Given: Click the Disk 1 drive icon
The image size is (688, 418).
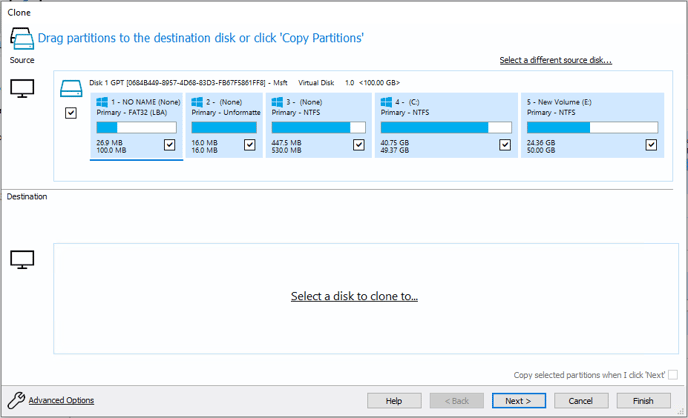Looking at the screenshot, I should (71, 88).
